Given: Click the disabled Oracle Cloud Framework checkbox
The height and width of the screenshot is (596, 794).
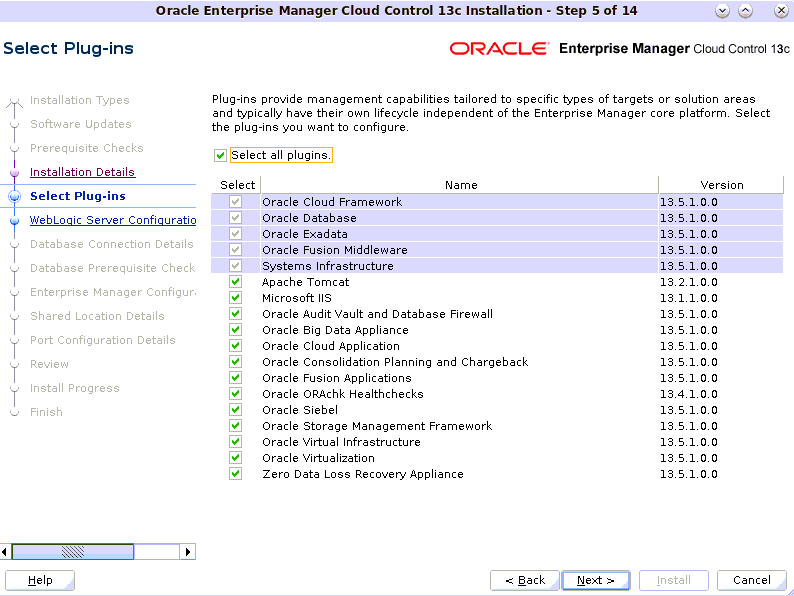Looking at the screenshot, I should pos(235,202).
